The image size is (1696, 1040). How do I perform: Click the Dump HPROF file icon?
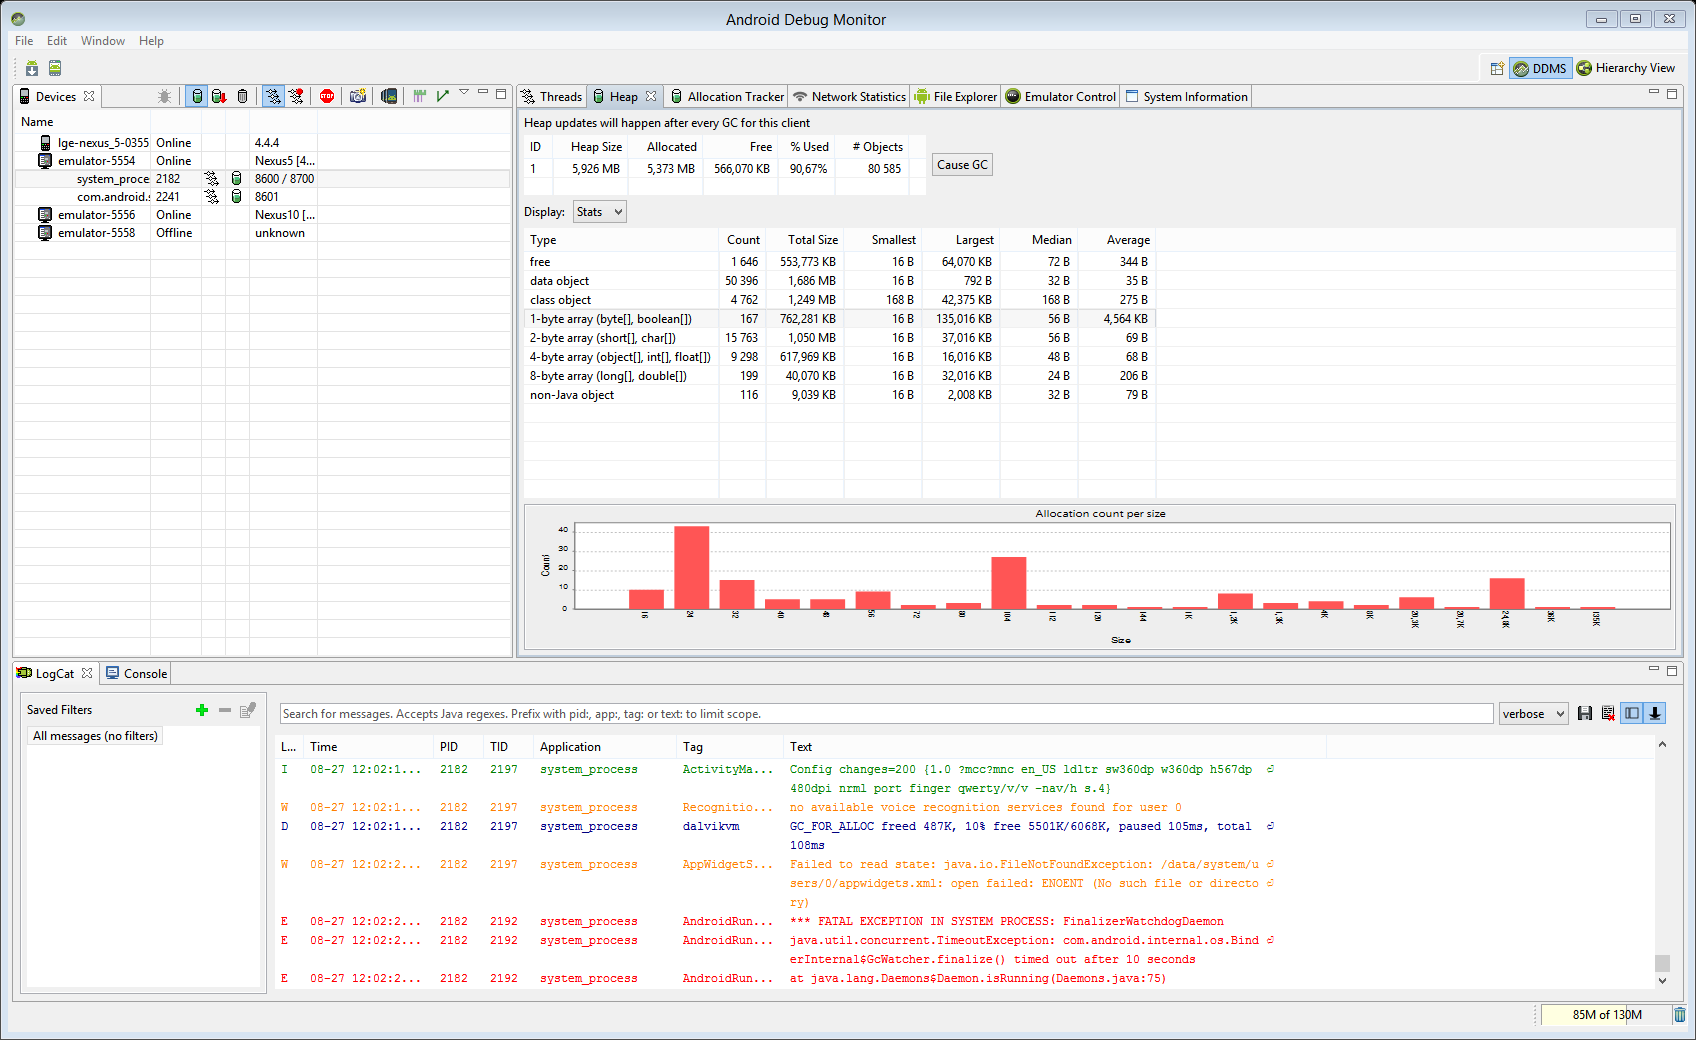tap(219, 96)
